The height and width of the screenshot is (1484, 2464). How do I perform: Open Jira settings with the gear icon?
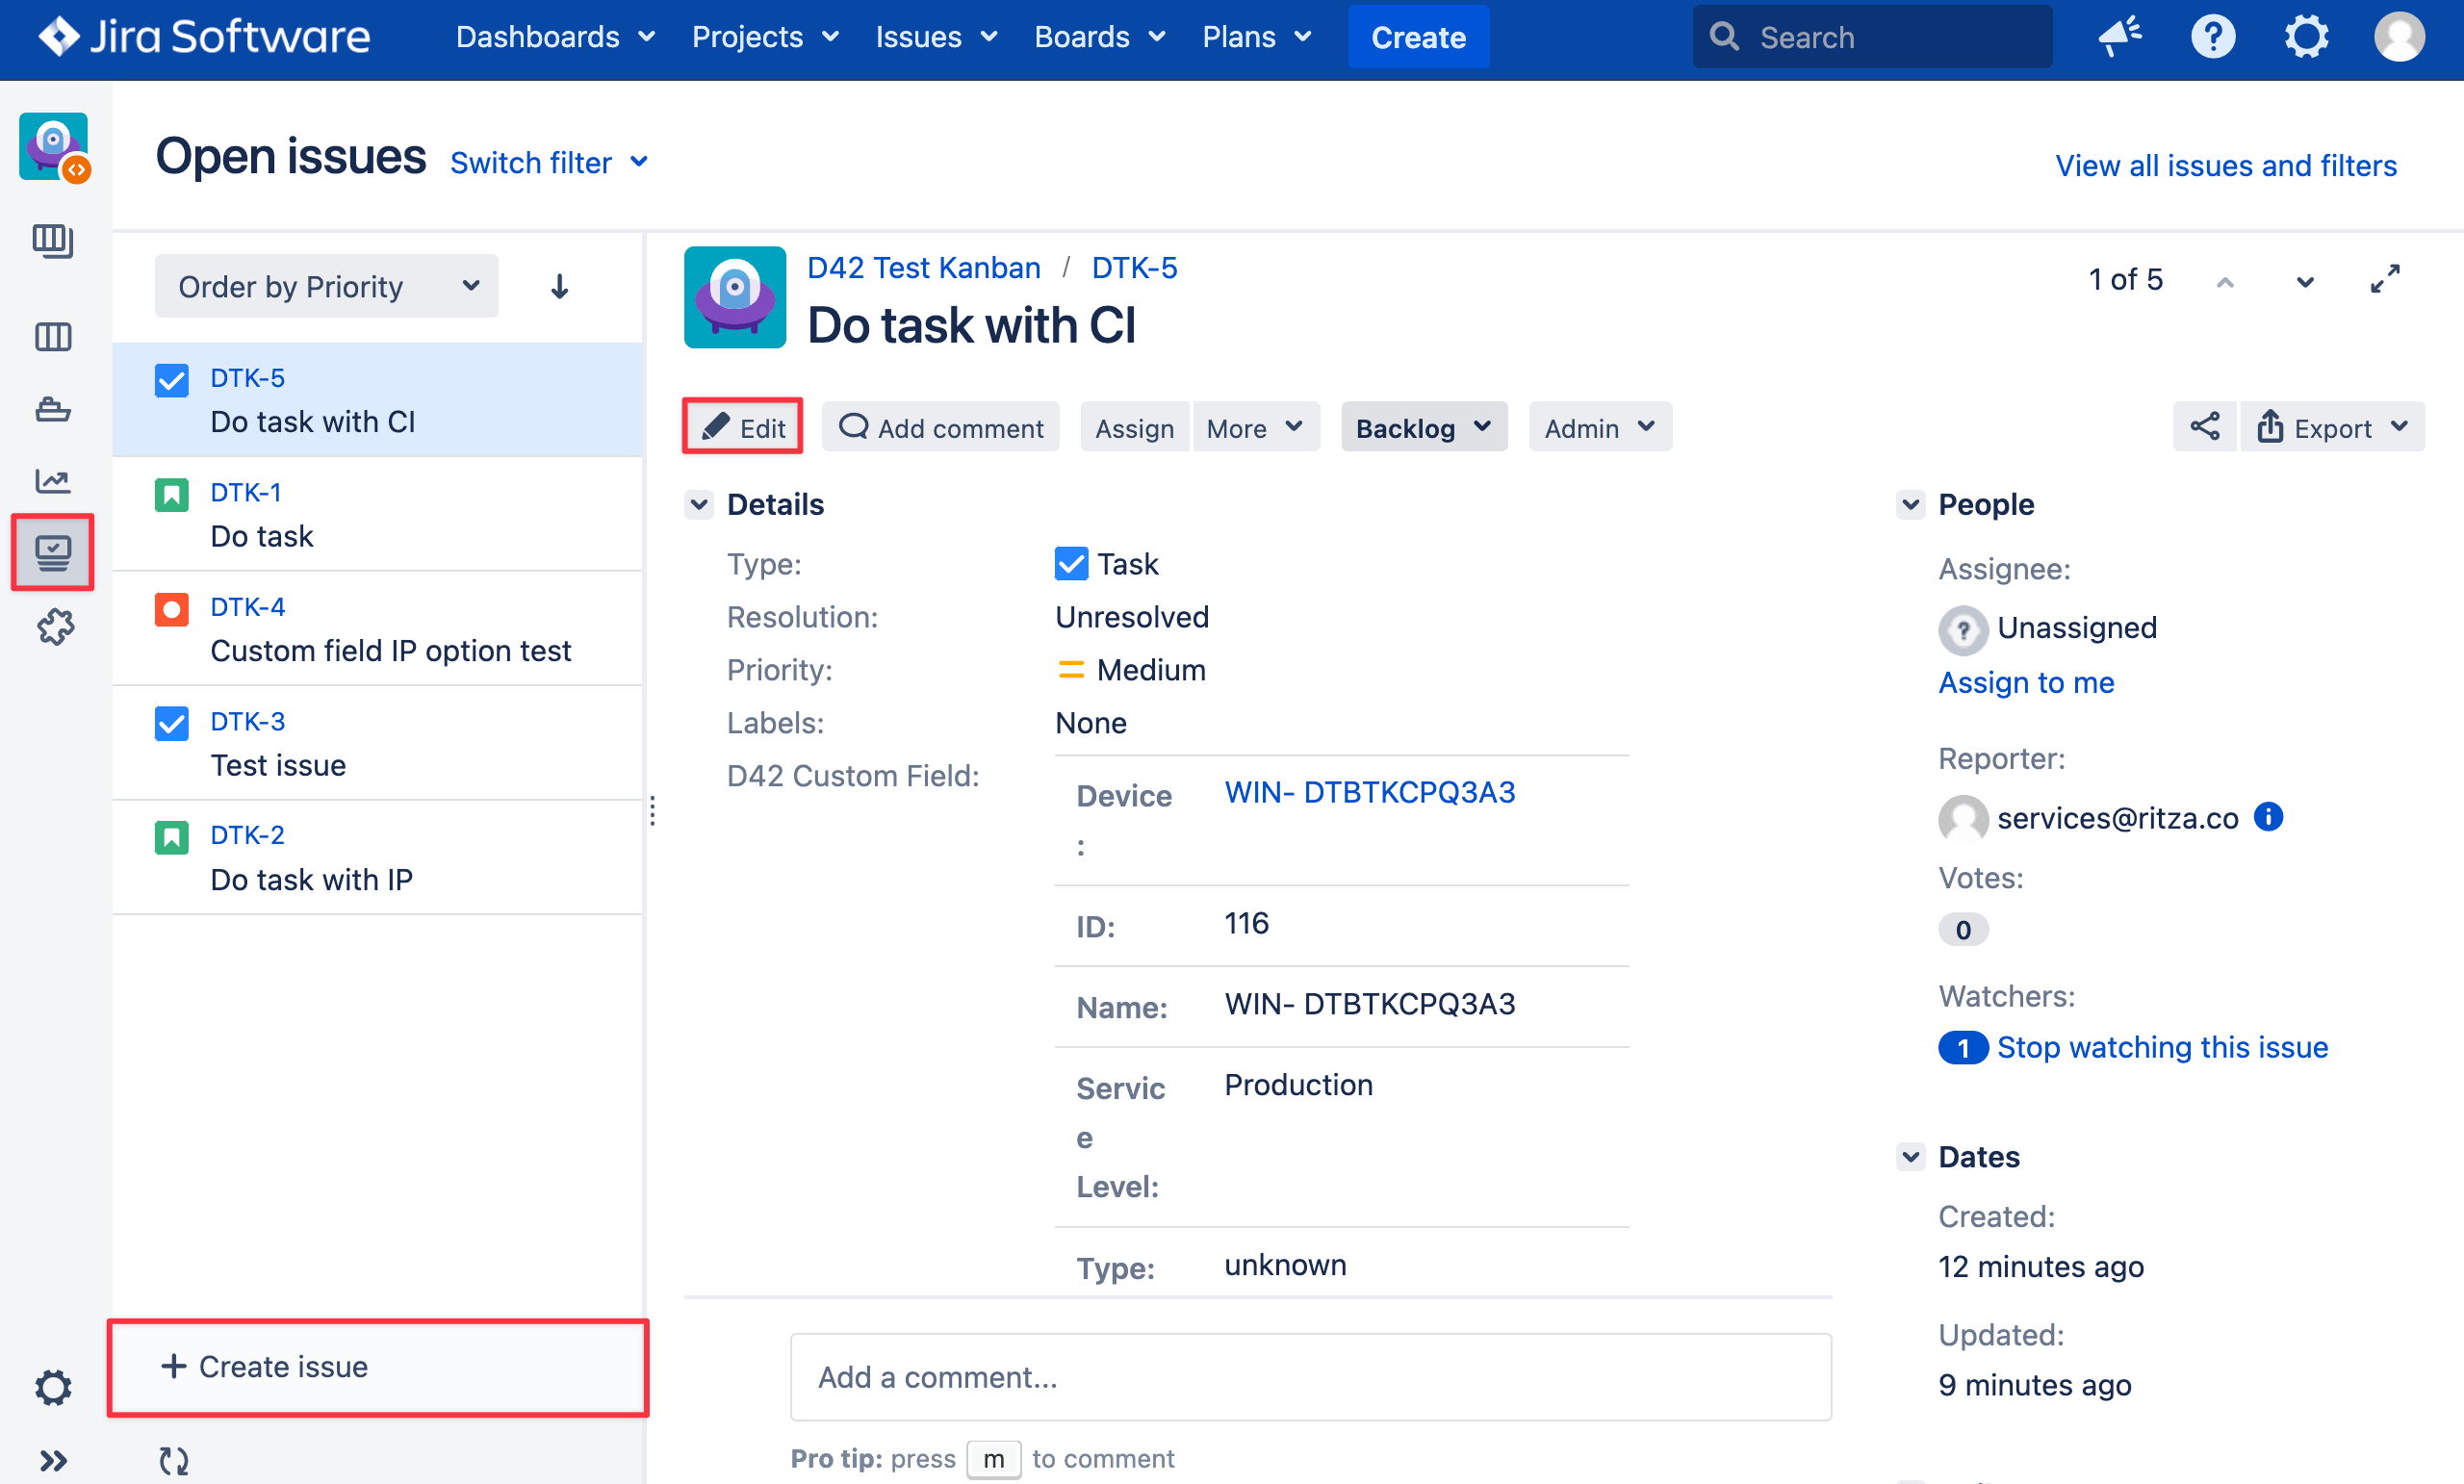point(2307,36)
